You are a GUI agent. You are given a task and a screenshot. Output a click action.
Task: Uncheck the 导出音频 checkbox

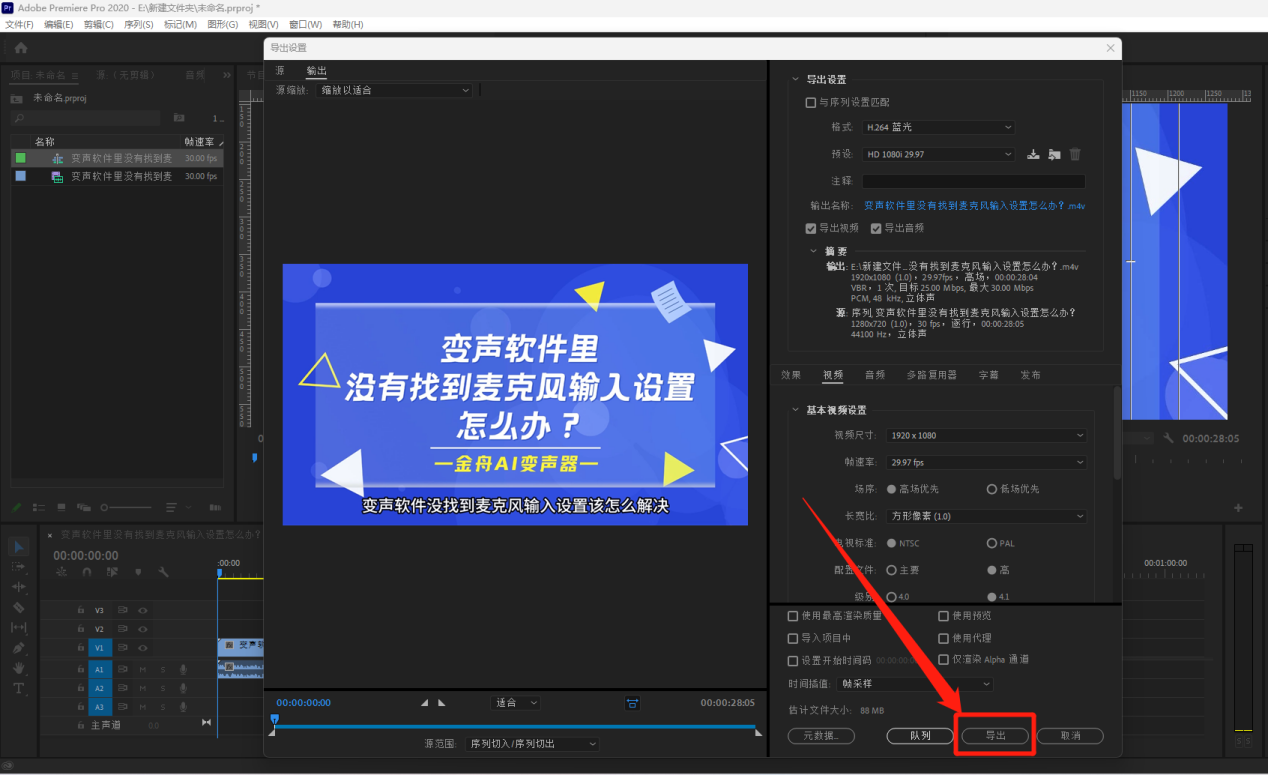(876, 228)
